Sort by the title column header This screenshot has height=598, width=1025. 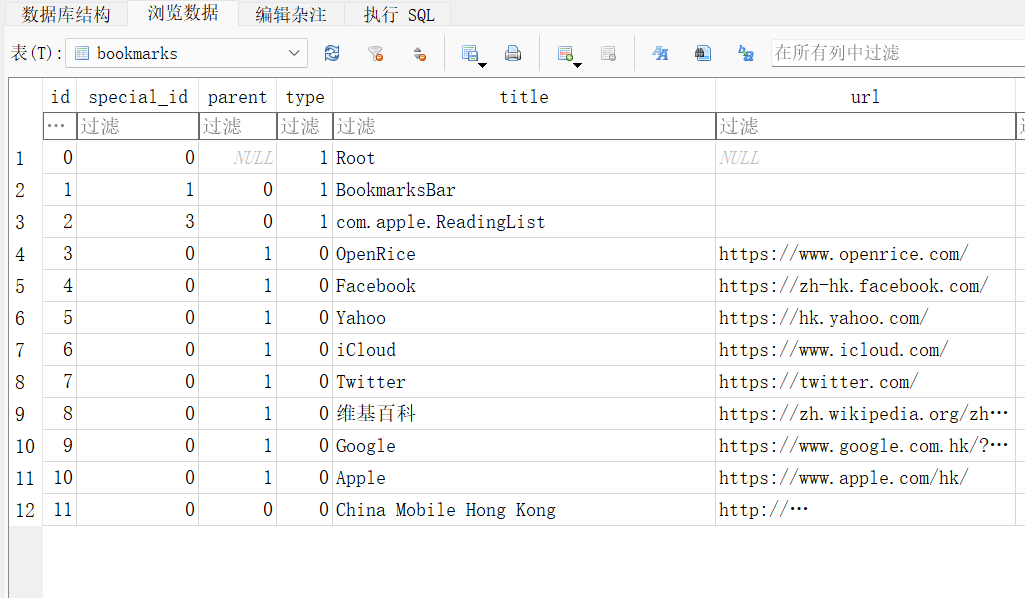pos(524,97)
